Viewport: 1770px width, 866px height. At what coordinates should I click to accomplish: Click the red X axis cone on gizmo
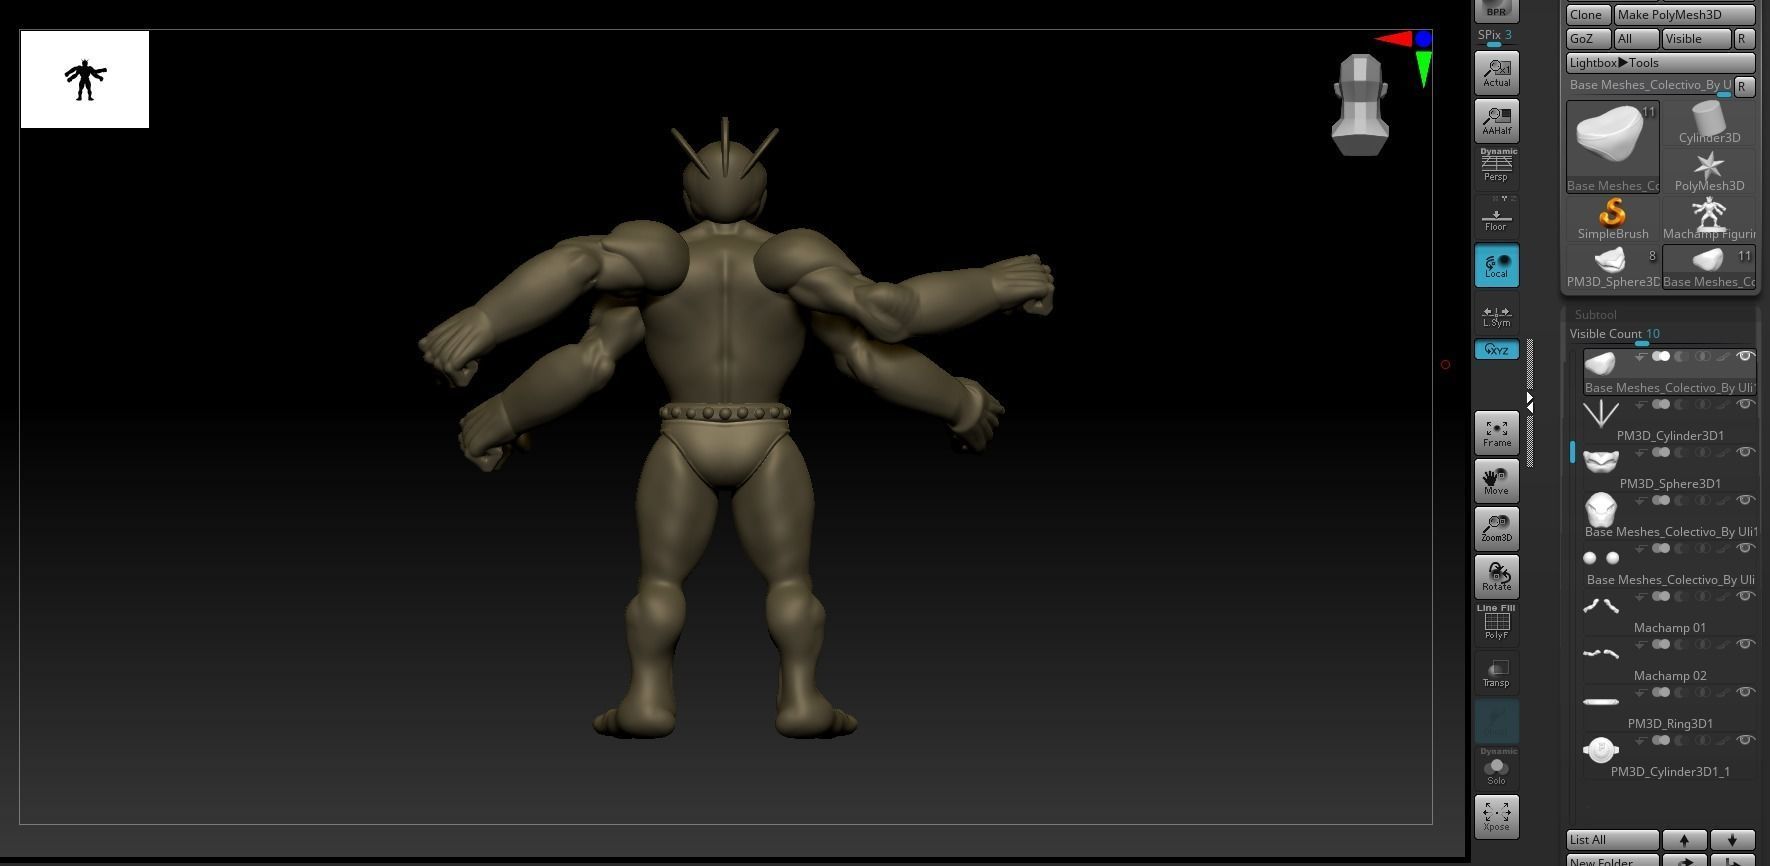point(1393,39)
